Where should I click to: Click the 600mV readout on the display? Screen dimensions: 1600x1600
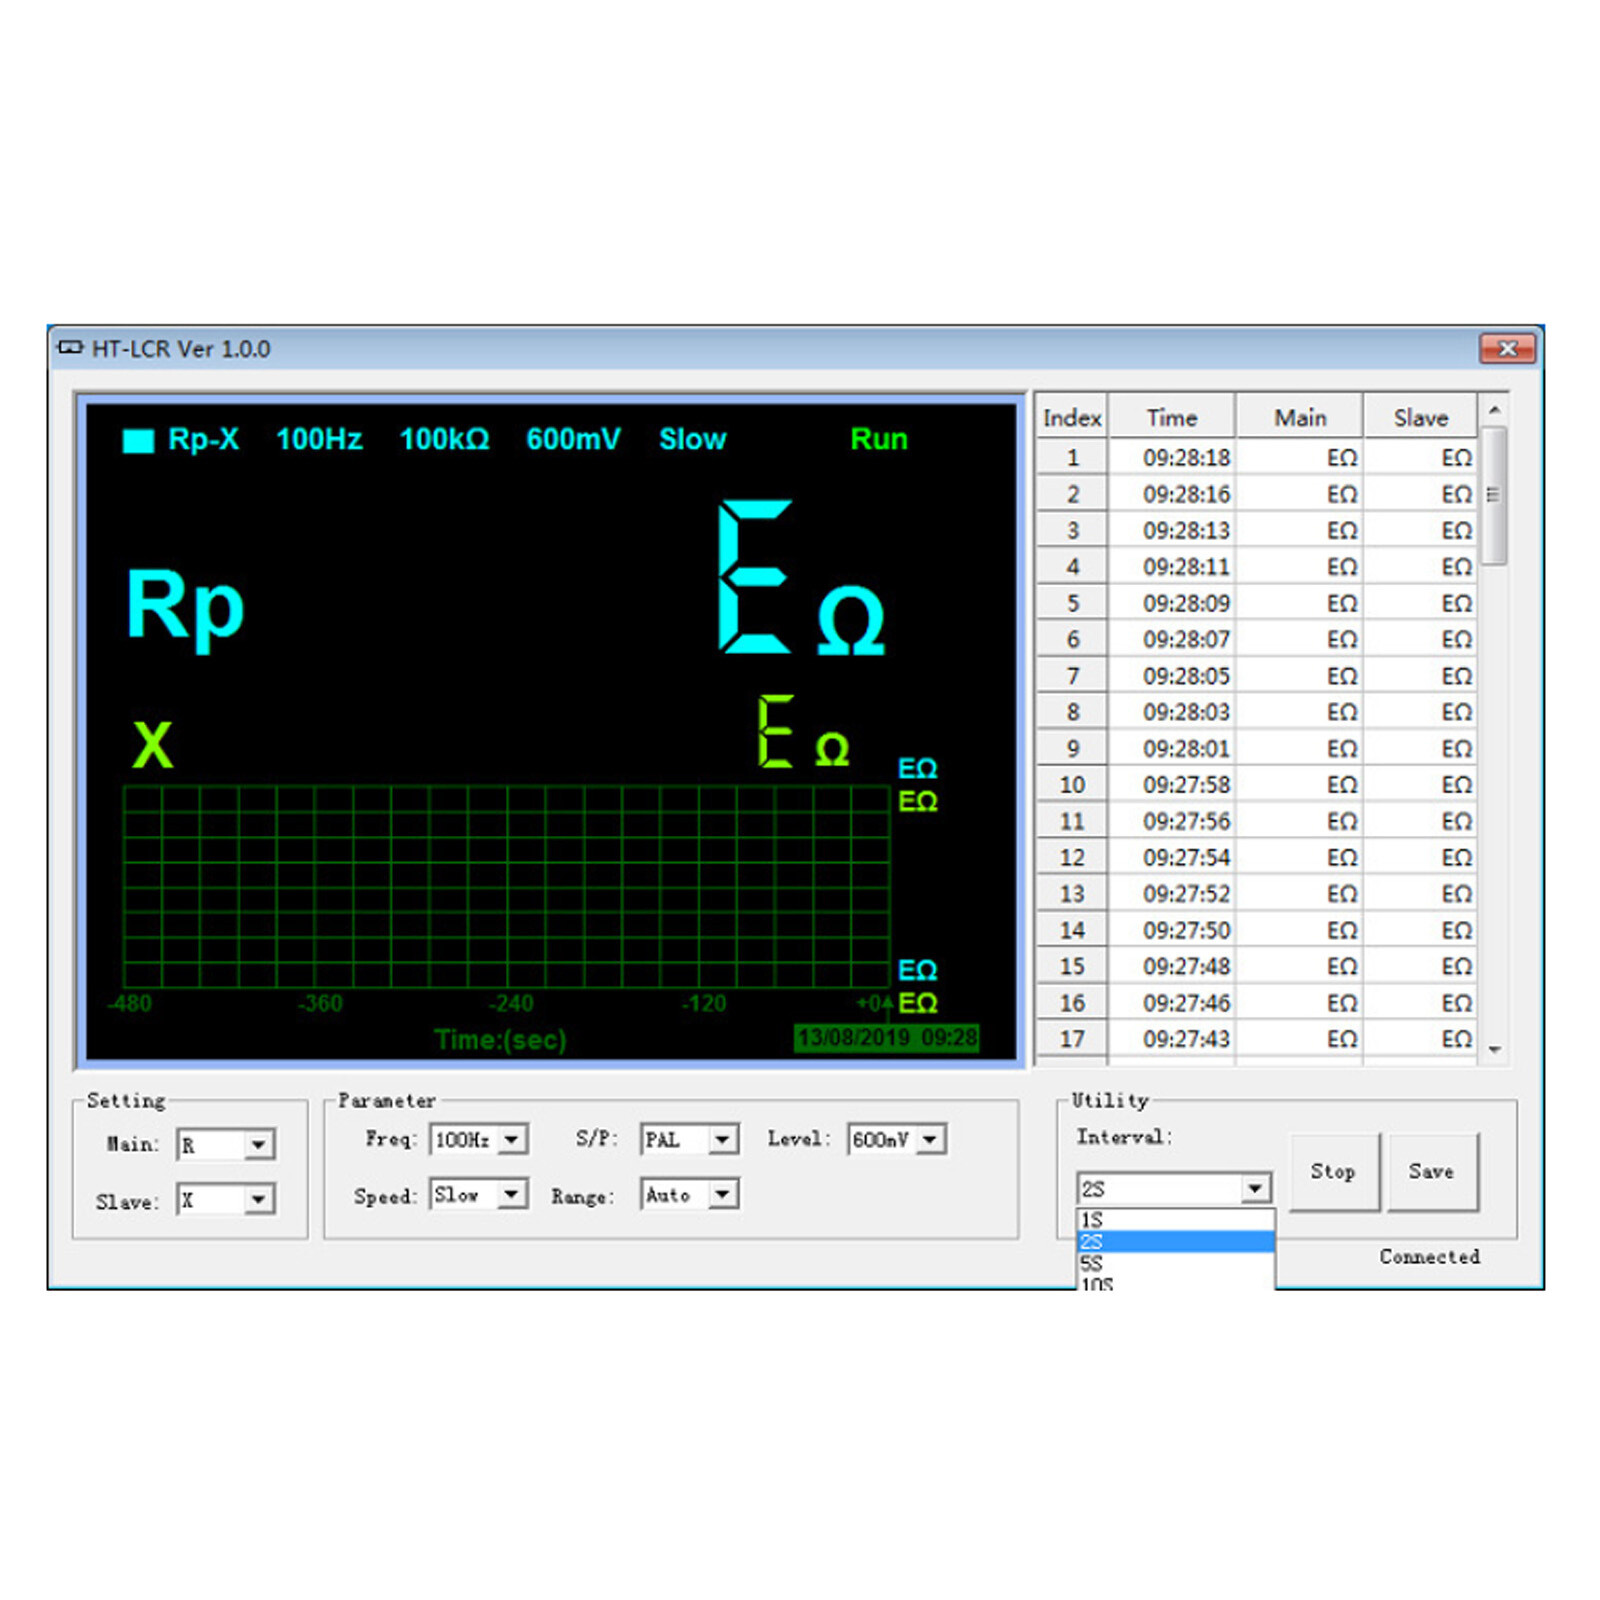pos(573,439)
